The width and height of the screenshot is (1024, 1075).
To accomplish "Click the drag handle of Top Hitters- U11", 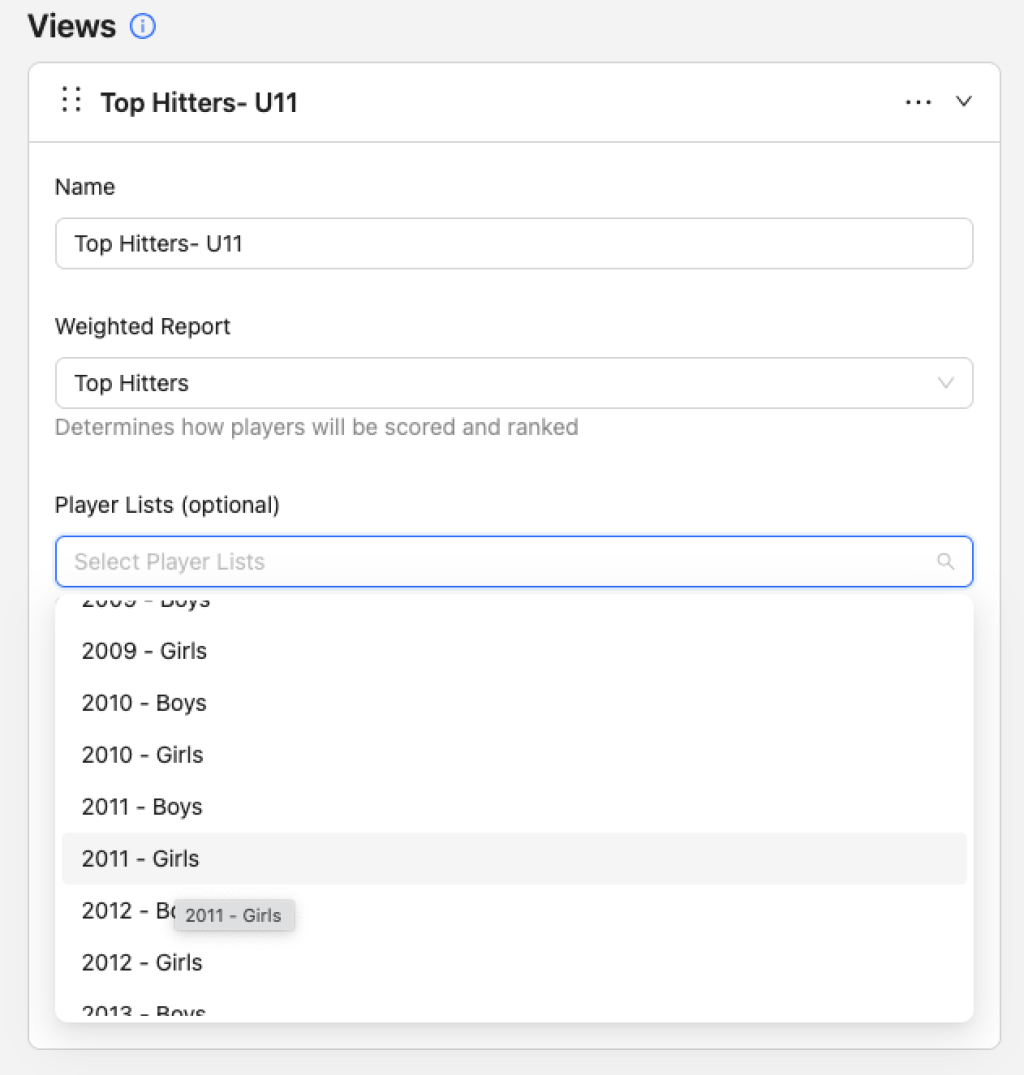I will pyautogui.click(x=71, y=100).
